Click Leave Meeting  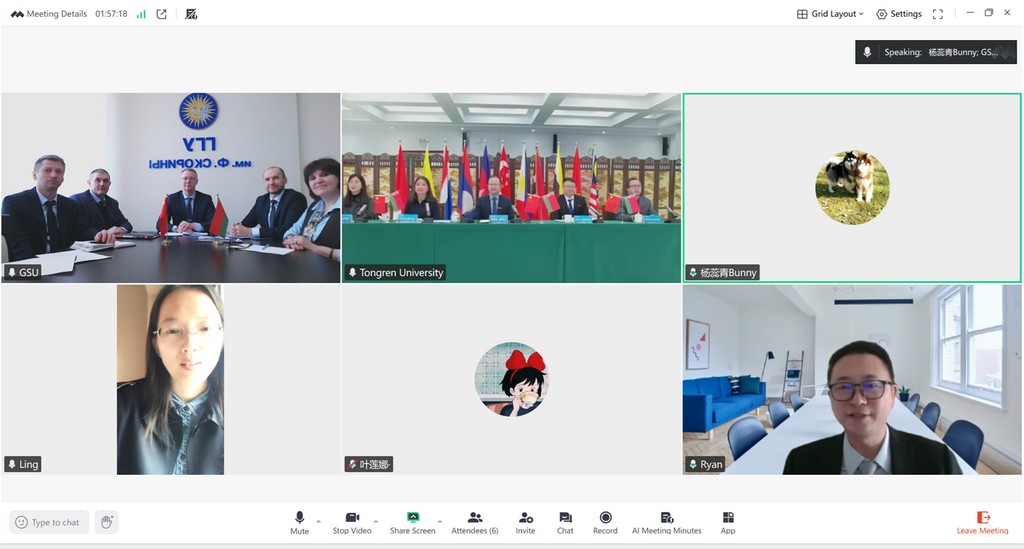point(982,522)
